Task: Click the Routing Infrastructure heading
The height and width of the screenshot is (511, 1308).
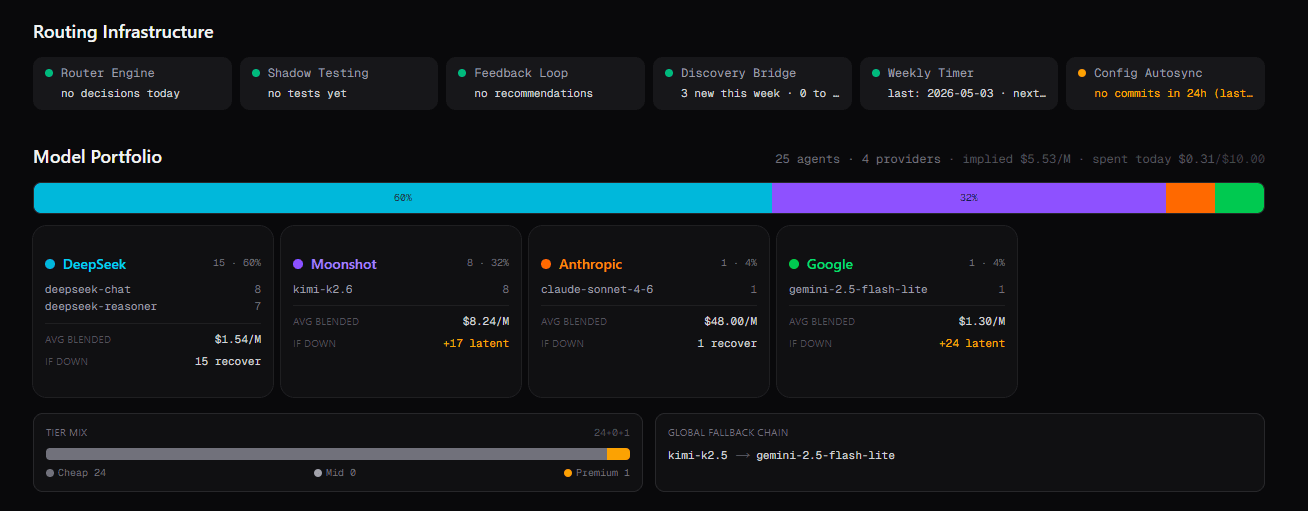Action: tap(123, 32)
